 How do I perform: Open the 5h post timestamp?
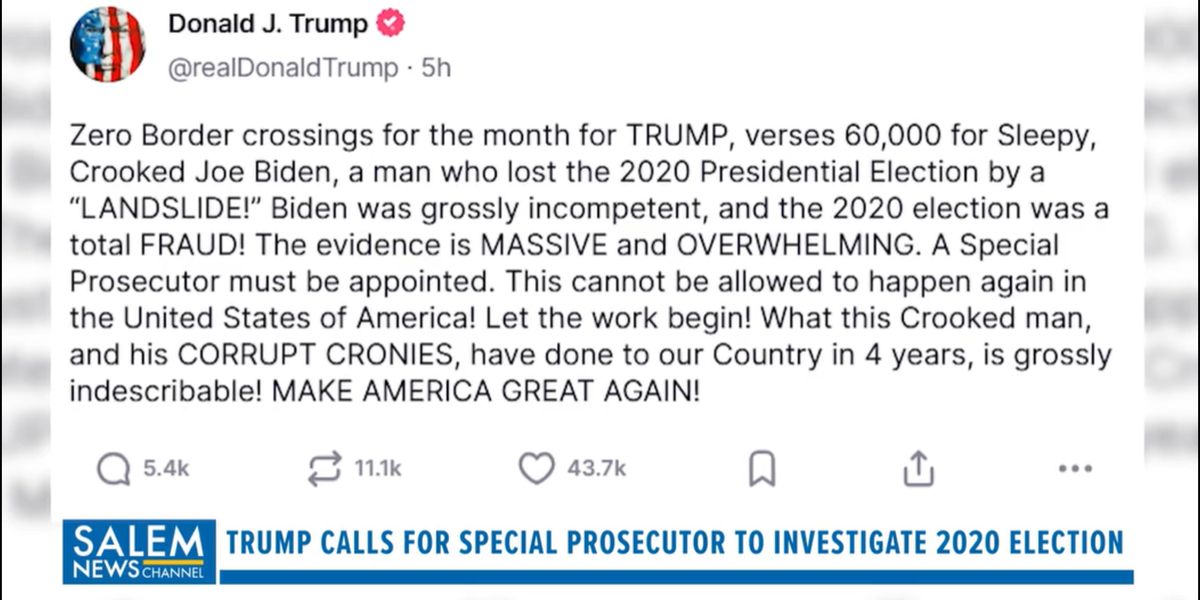436,68
